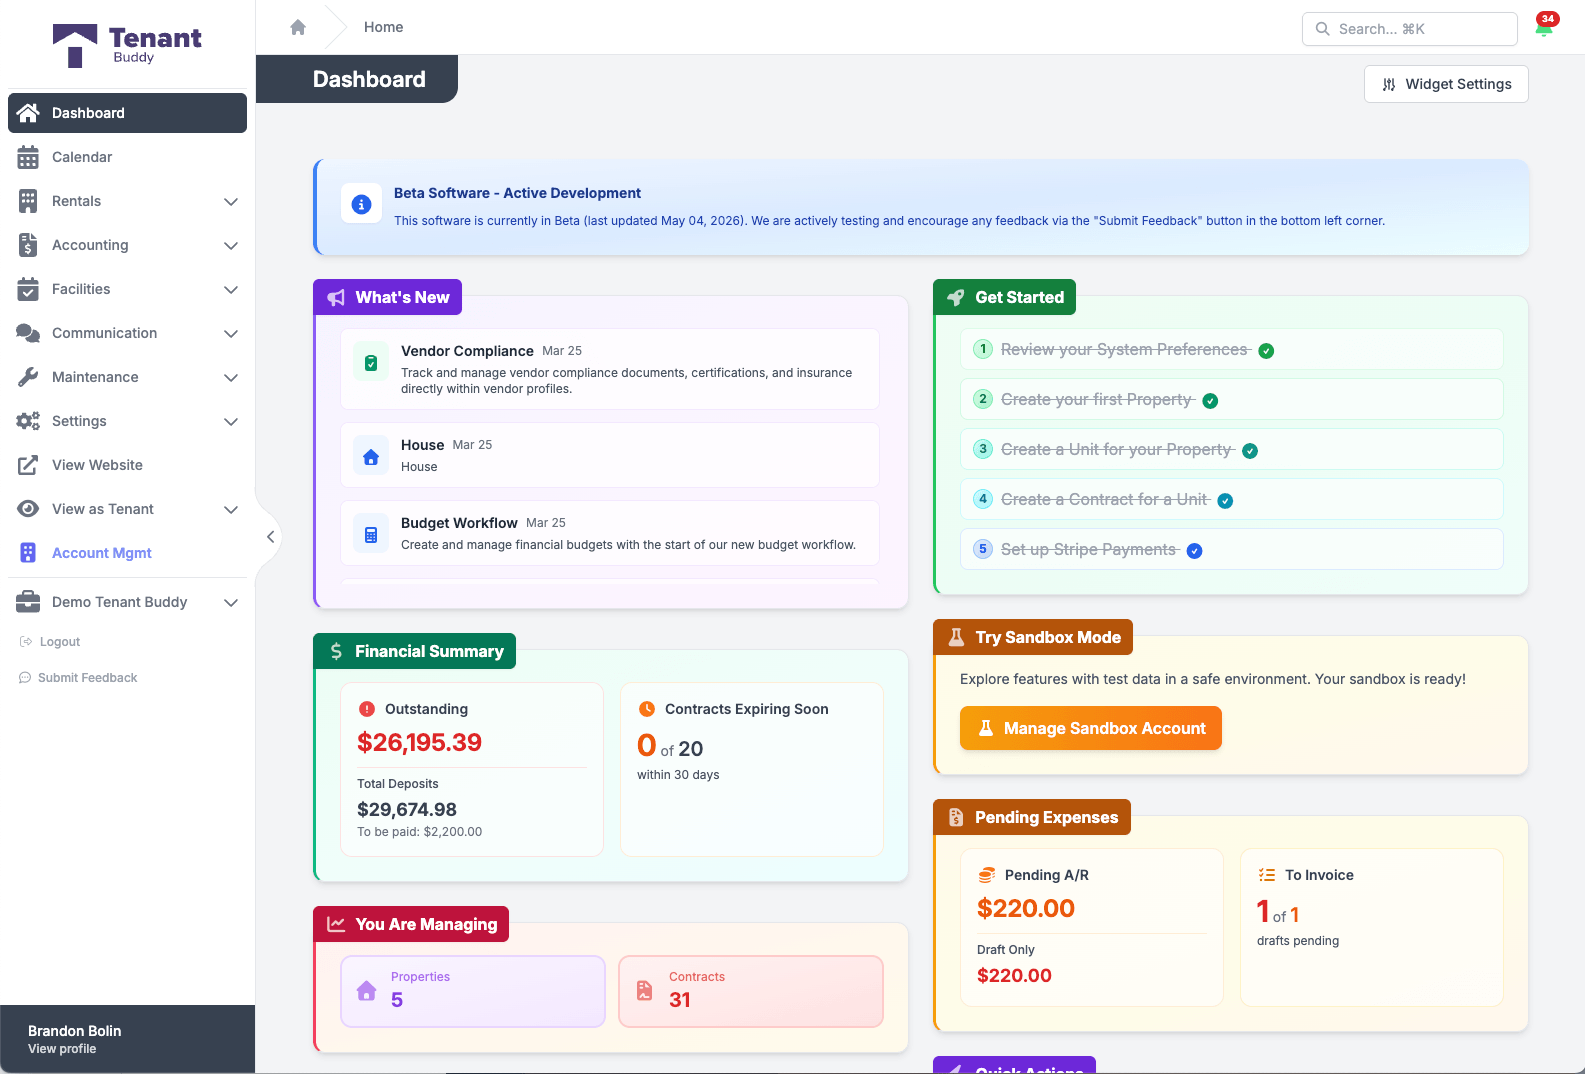
Task: Click the Communication chat bubbles icon
Action: tap(28, 333)
